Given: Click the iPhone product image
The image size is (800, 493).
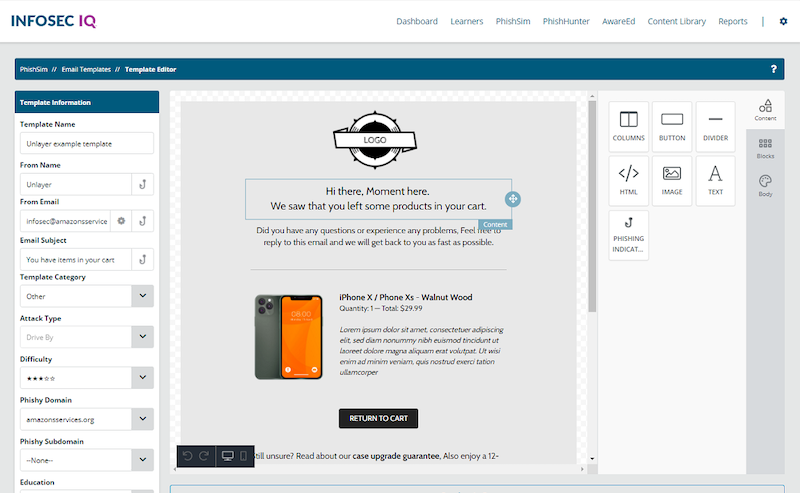Looking at the screenshot, I should (288, 337).
